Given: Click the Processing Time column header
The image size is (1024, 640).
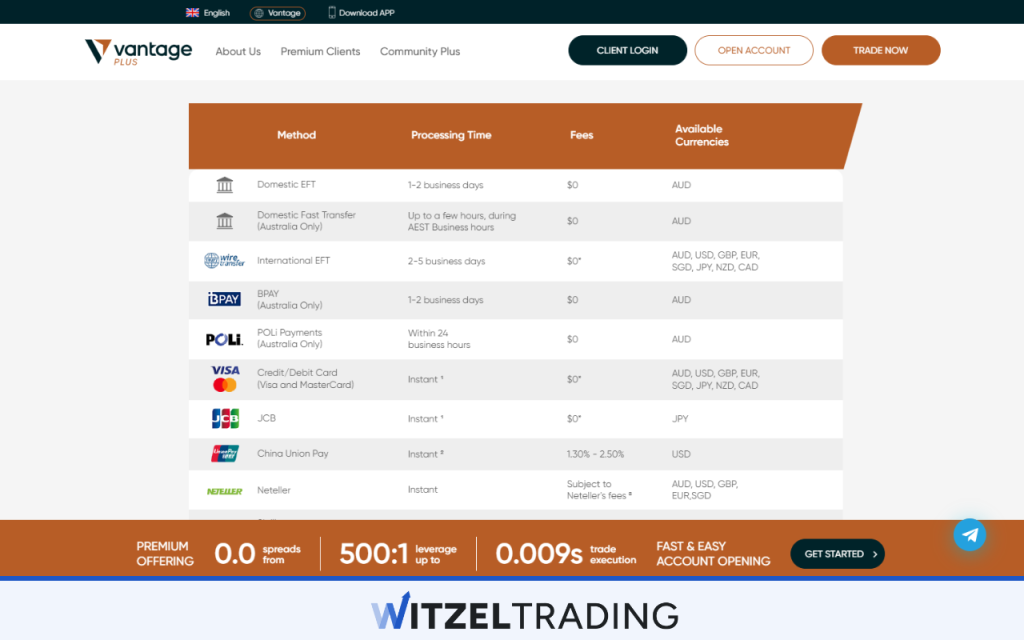Looking at the screenshot, I should pos(451,135).
